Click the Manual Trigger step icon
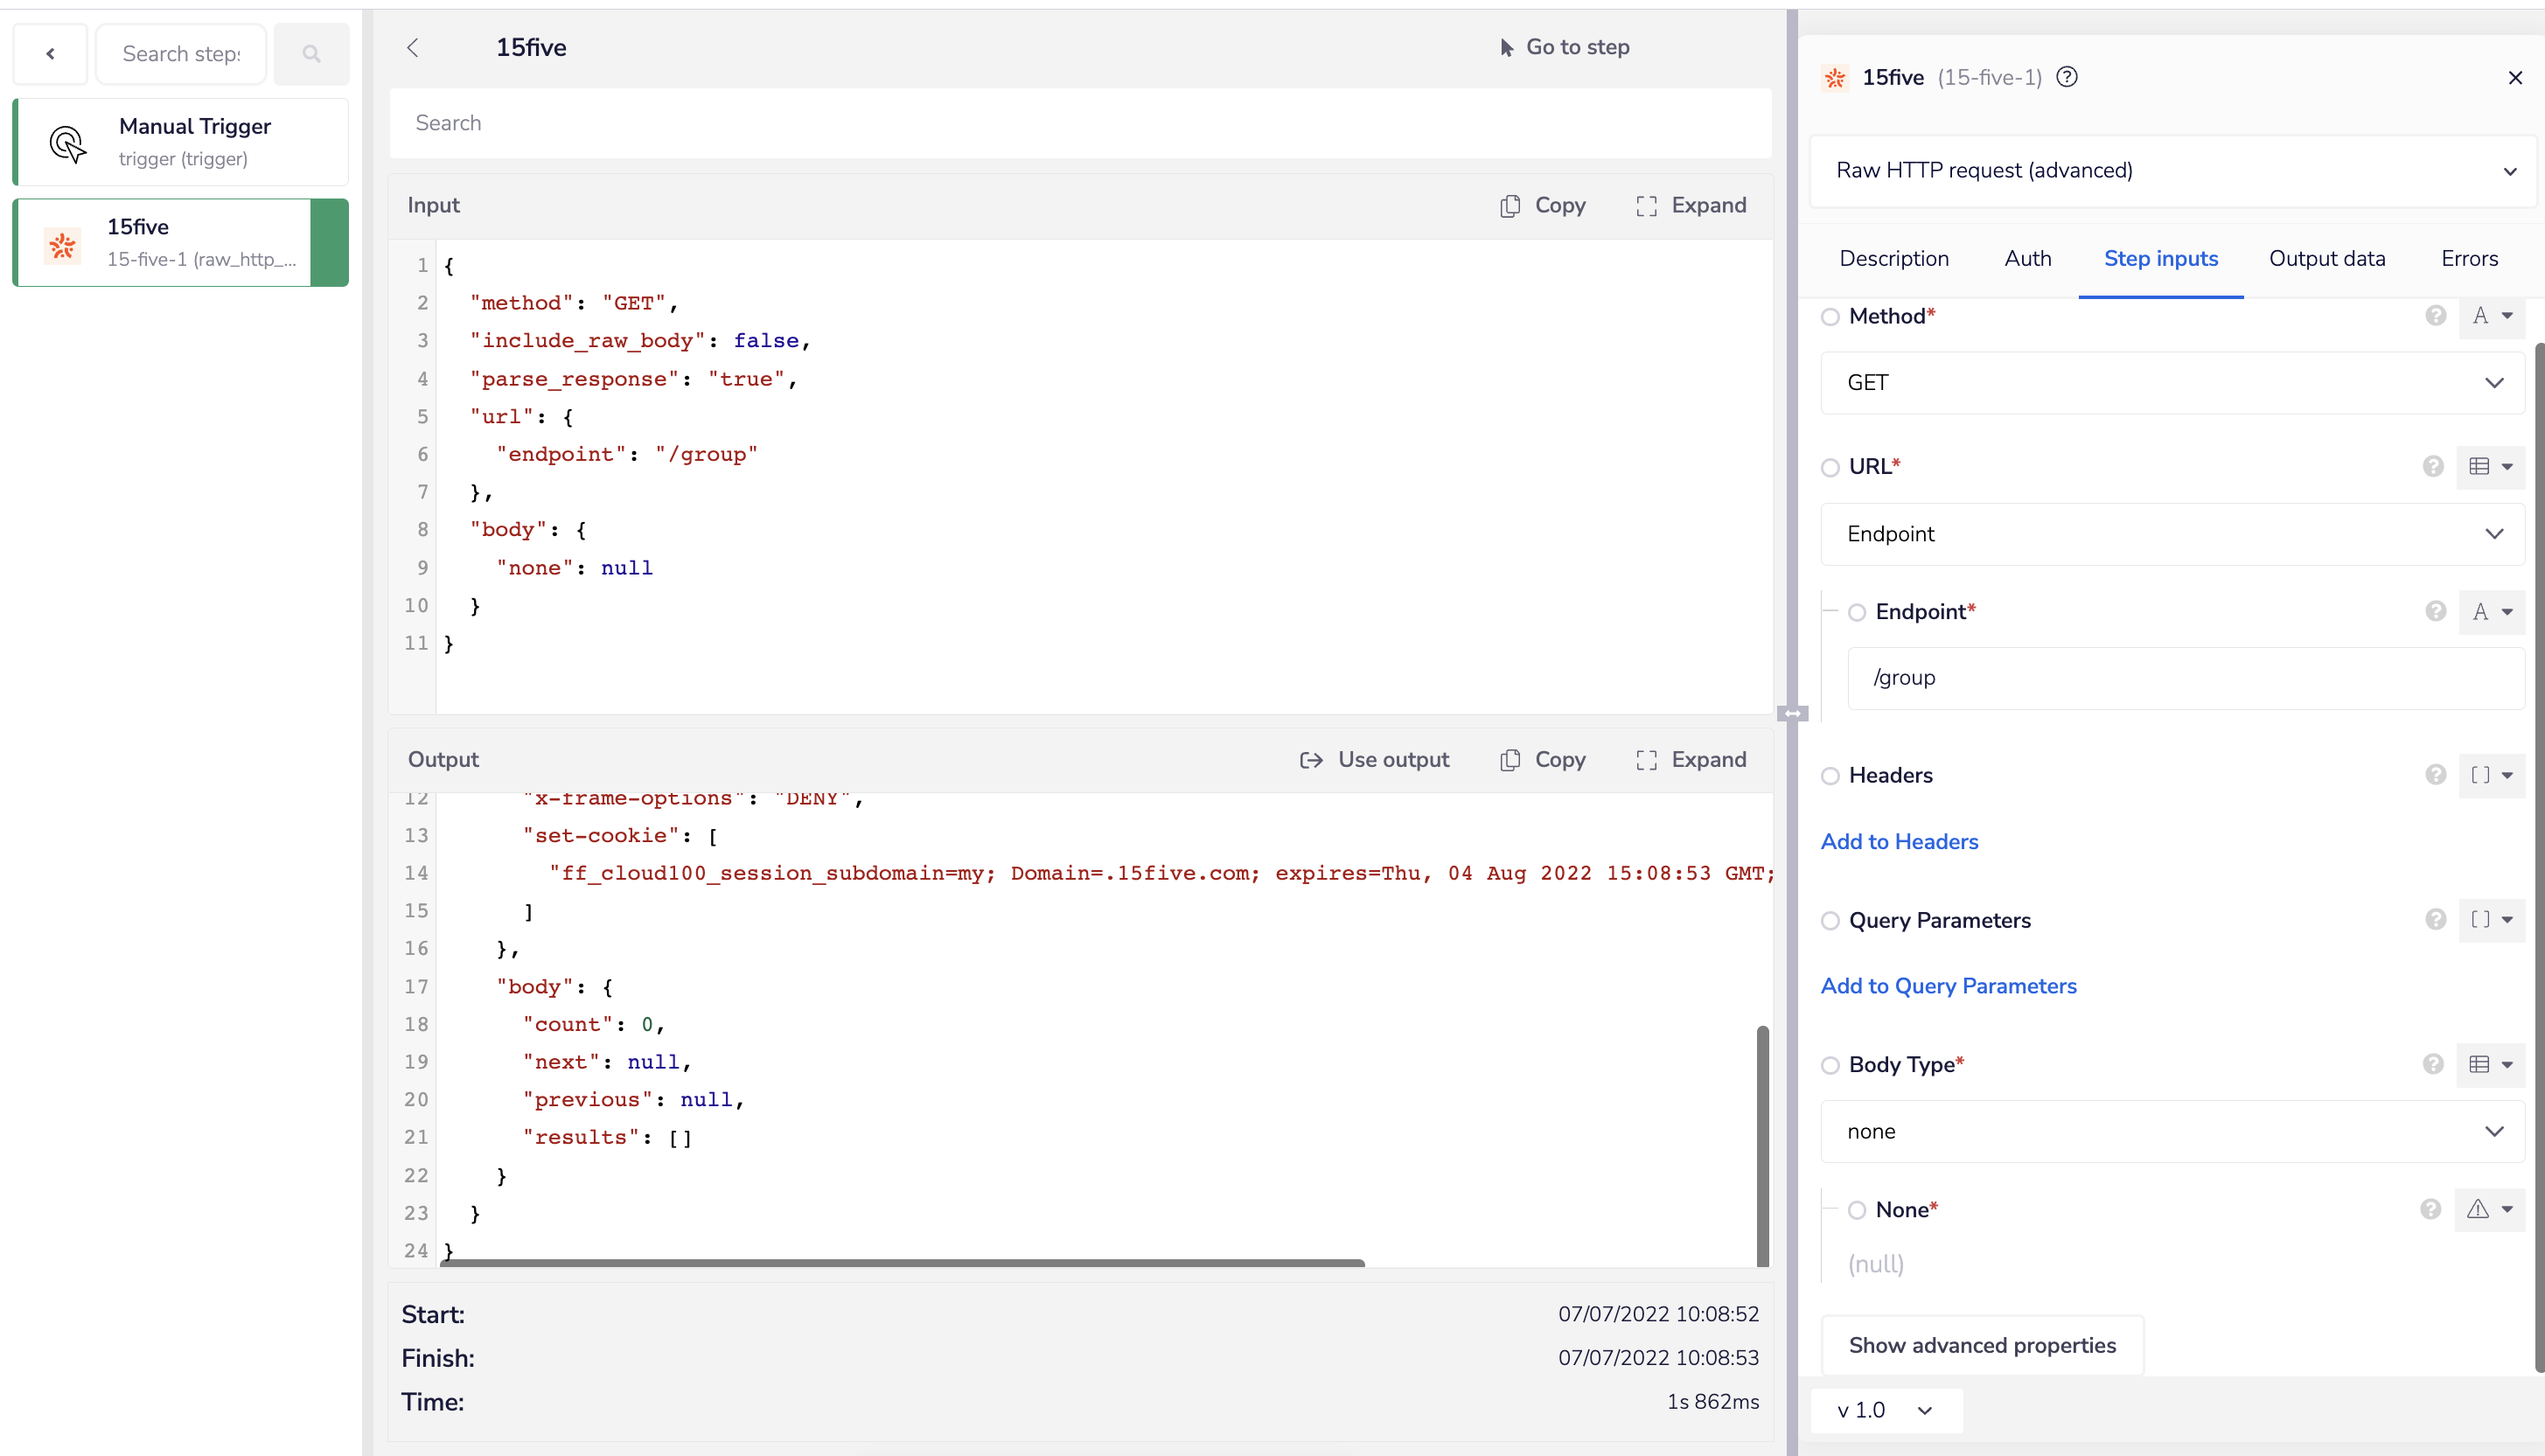Screen dimensions: 2545x1456 (67, 143)
